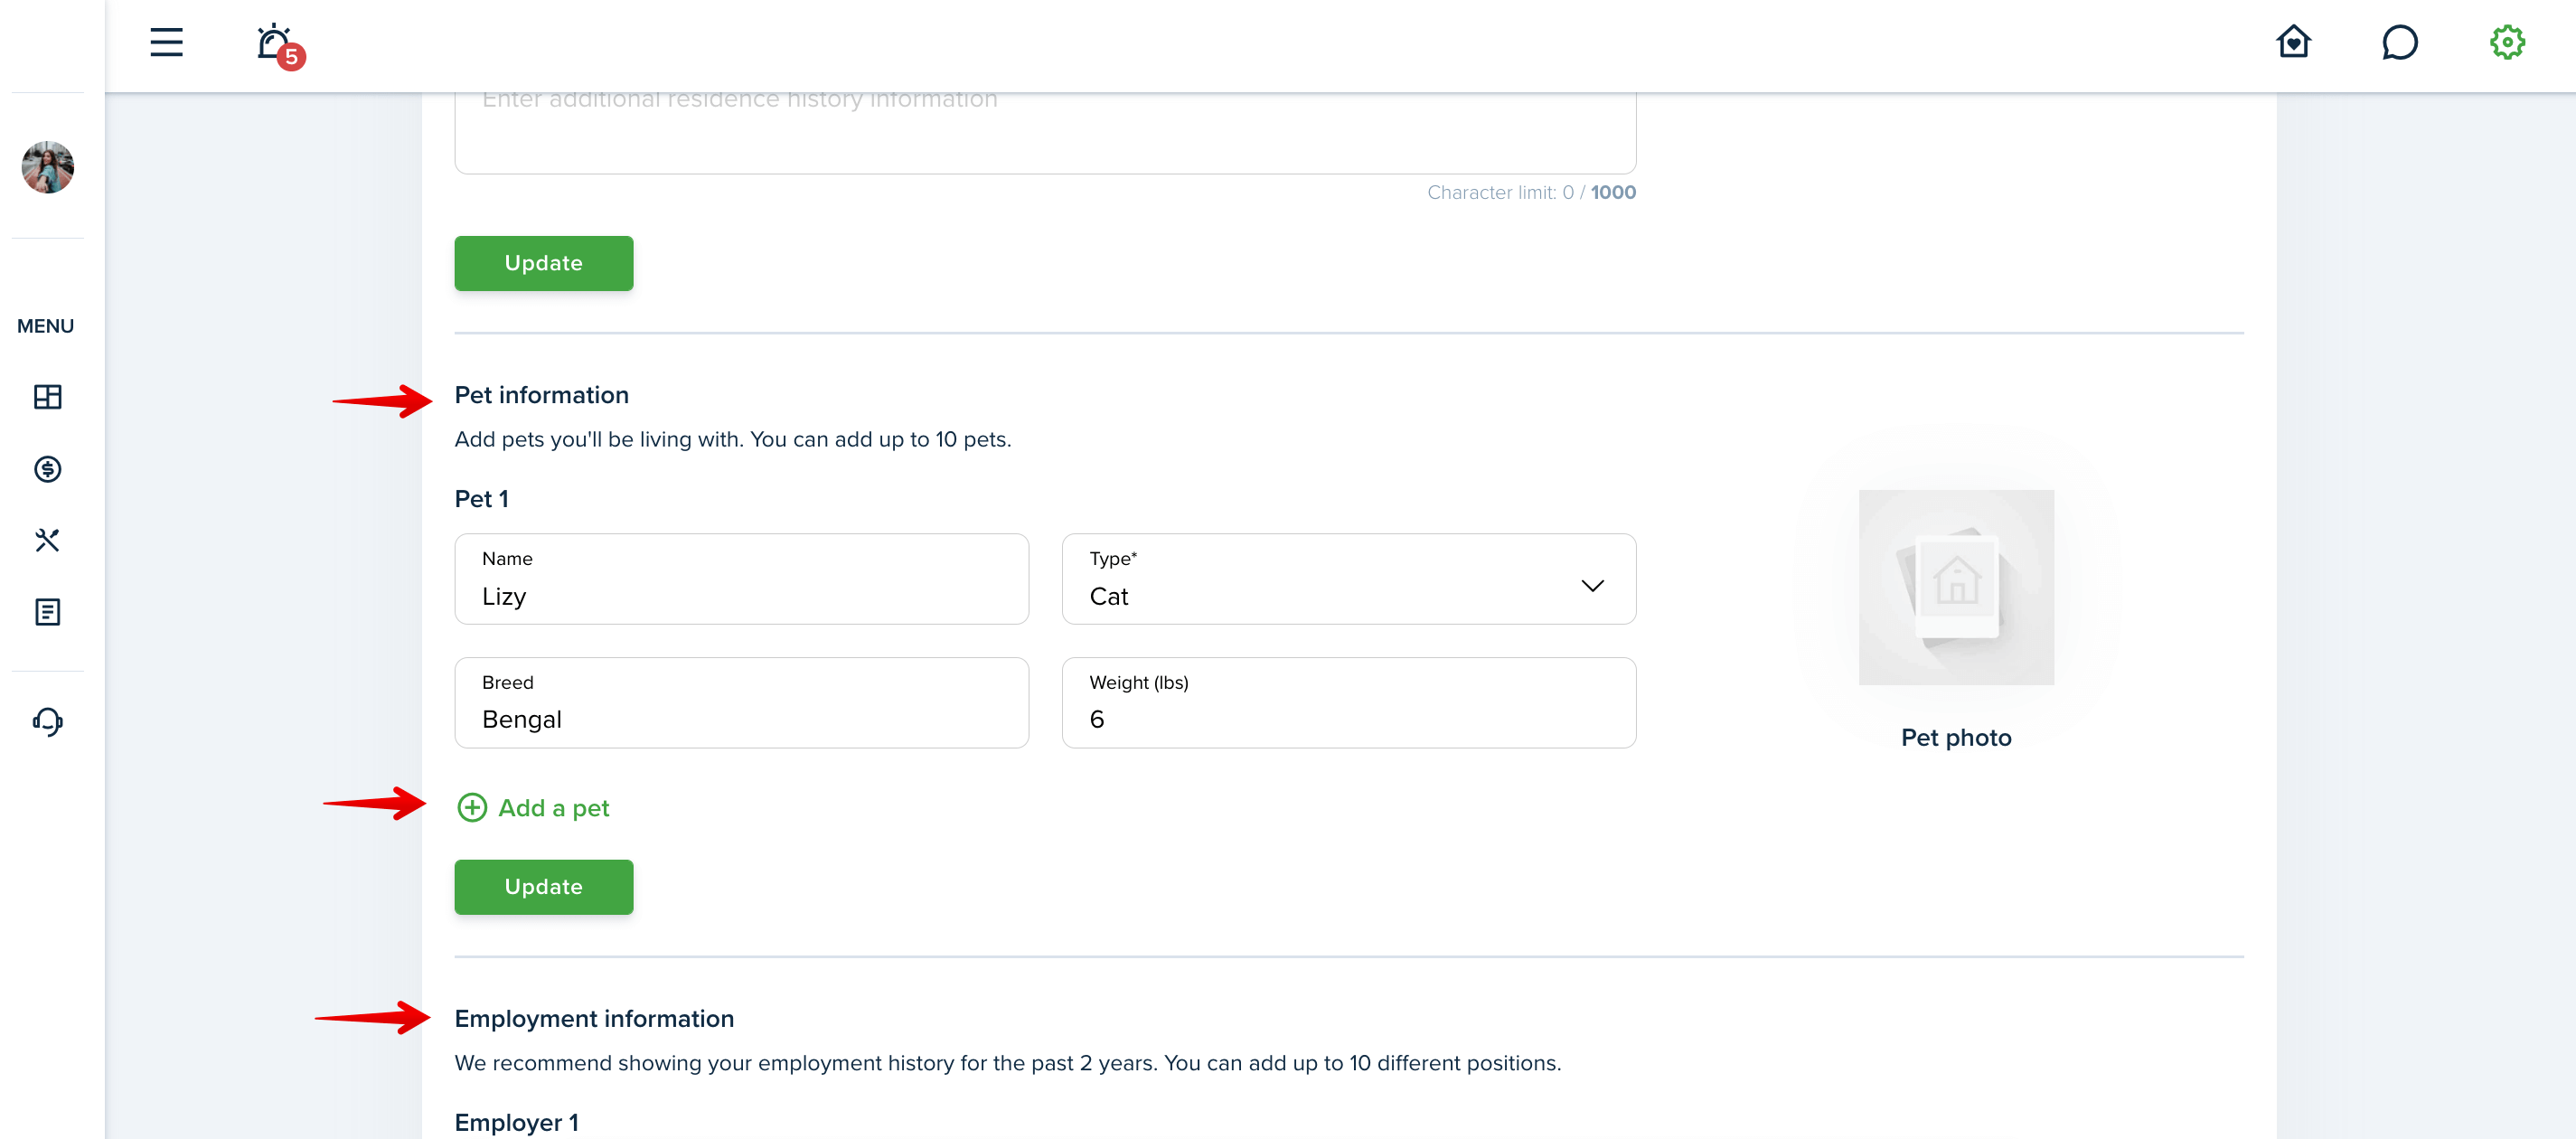Open the payments dollar icon in sidebar

click(47, 469)
